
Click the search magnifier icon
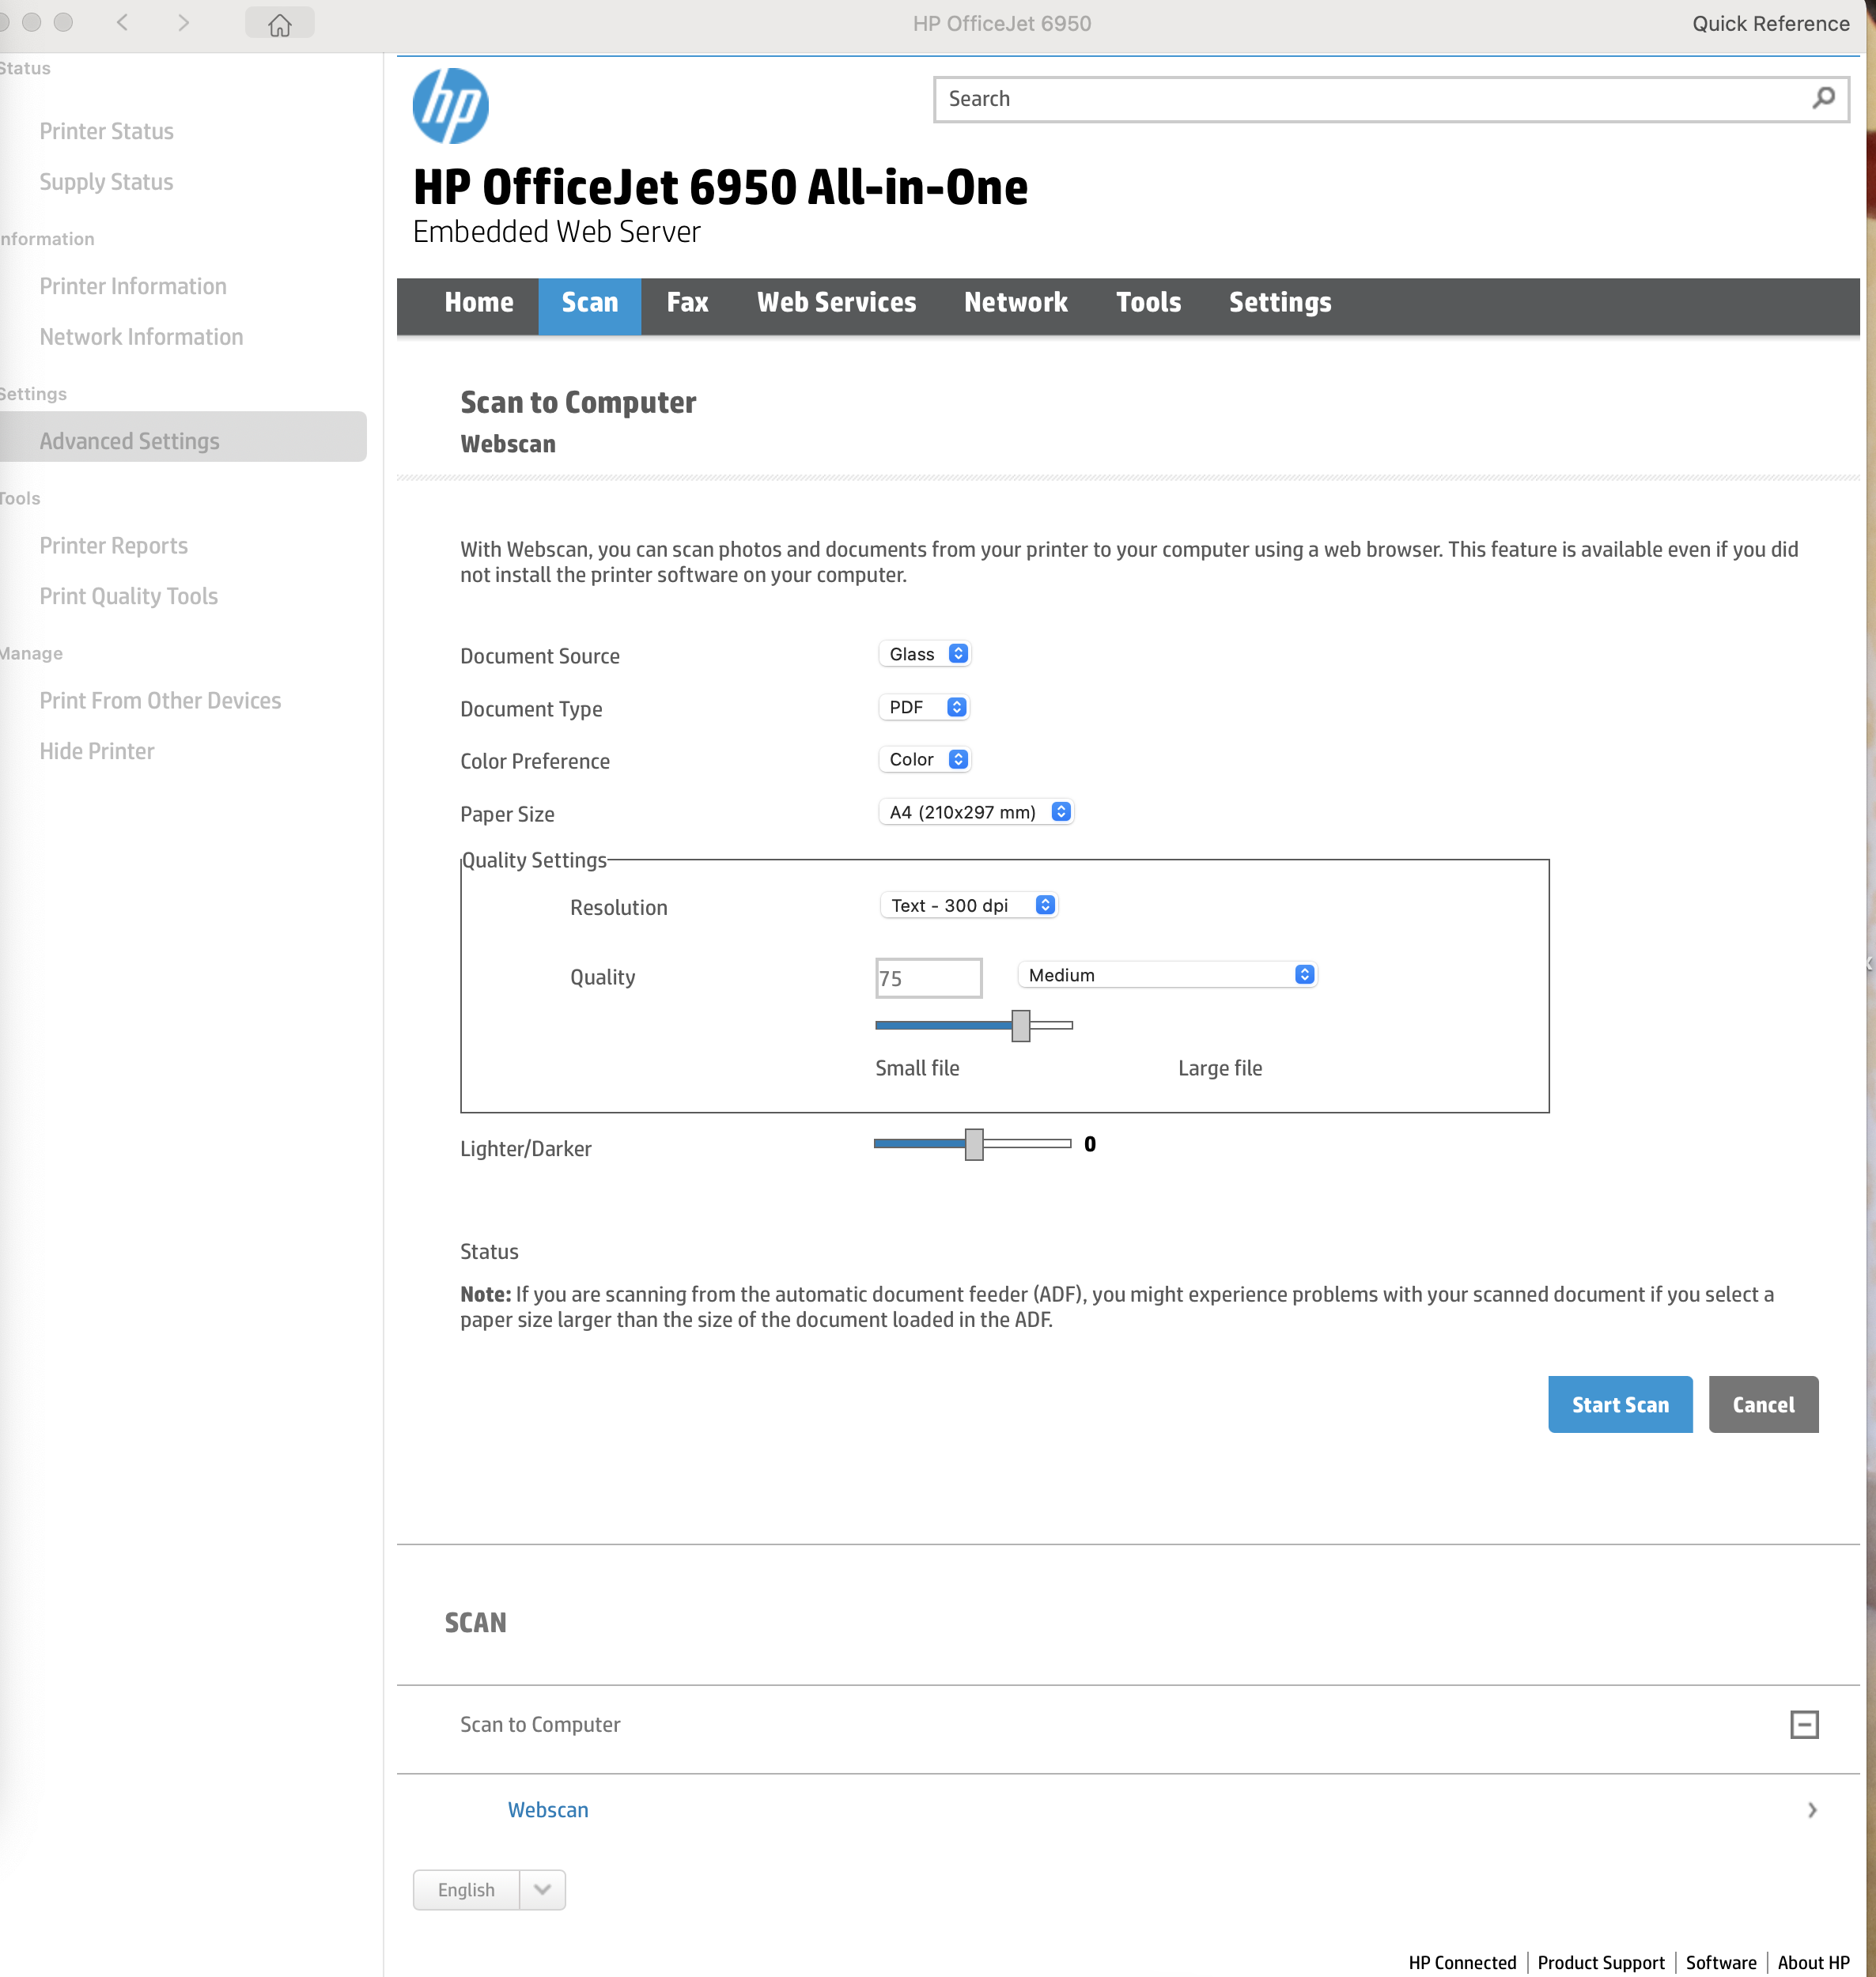[1823, 98]
